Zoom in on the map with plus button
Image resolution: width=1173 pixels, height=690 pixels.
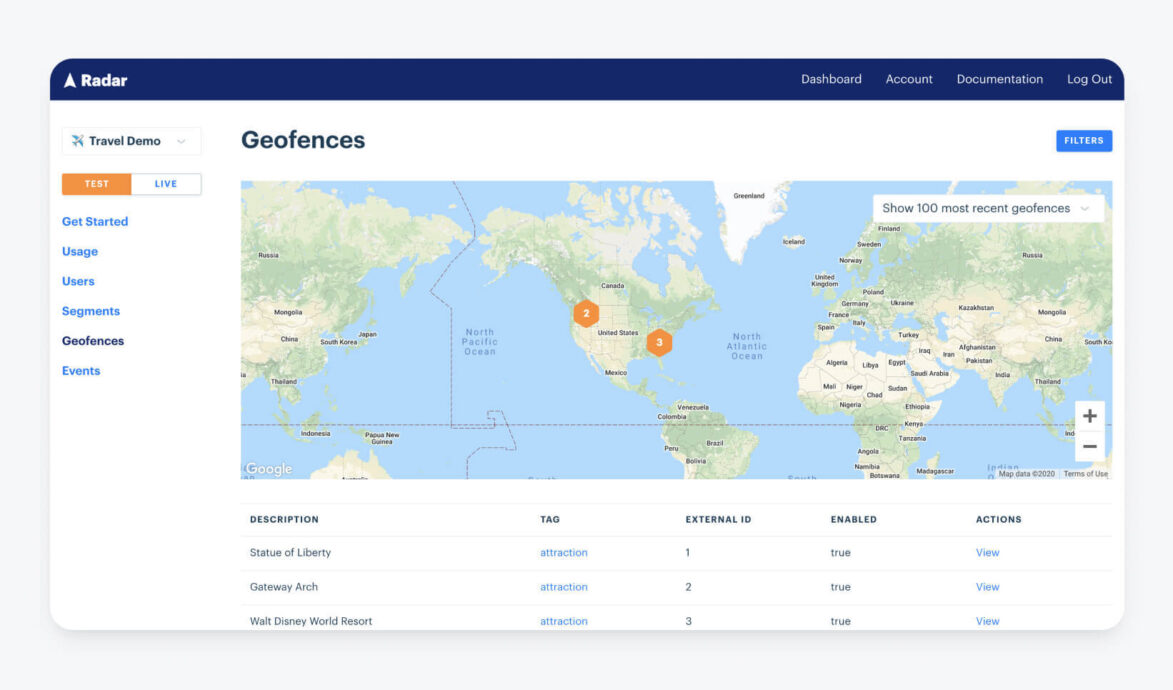coord(1089,416)
